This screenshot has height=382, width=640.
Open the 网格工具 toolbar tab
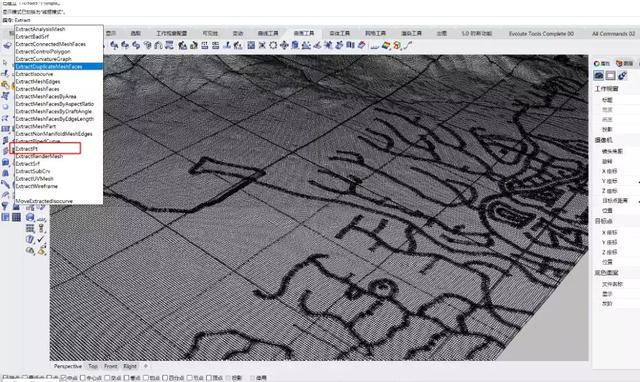(376, 33)
